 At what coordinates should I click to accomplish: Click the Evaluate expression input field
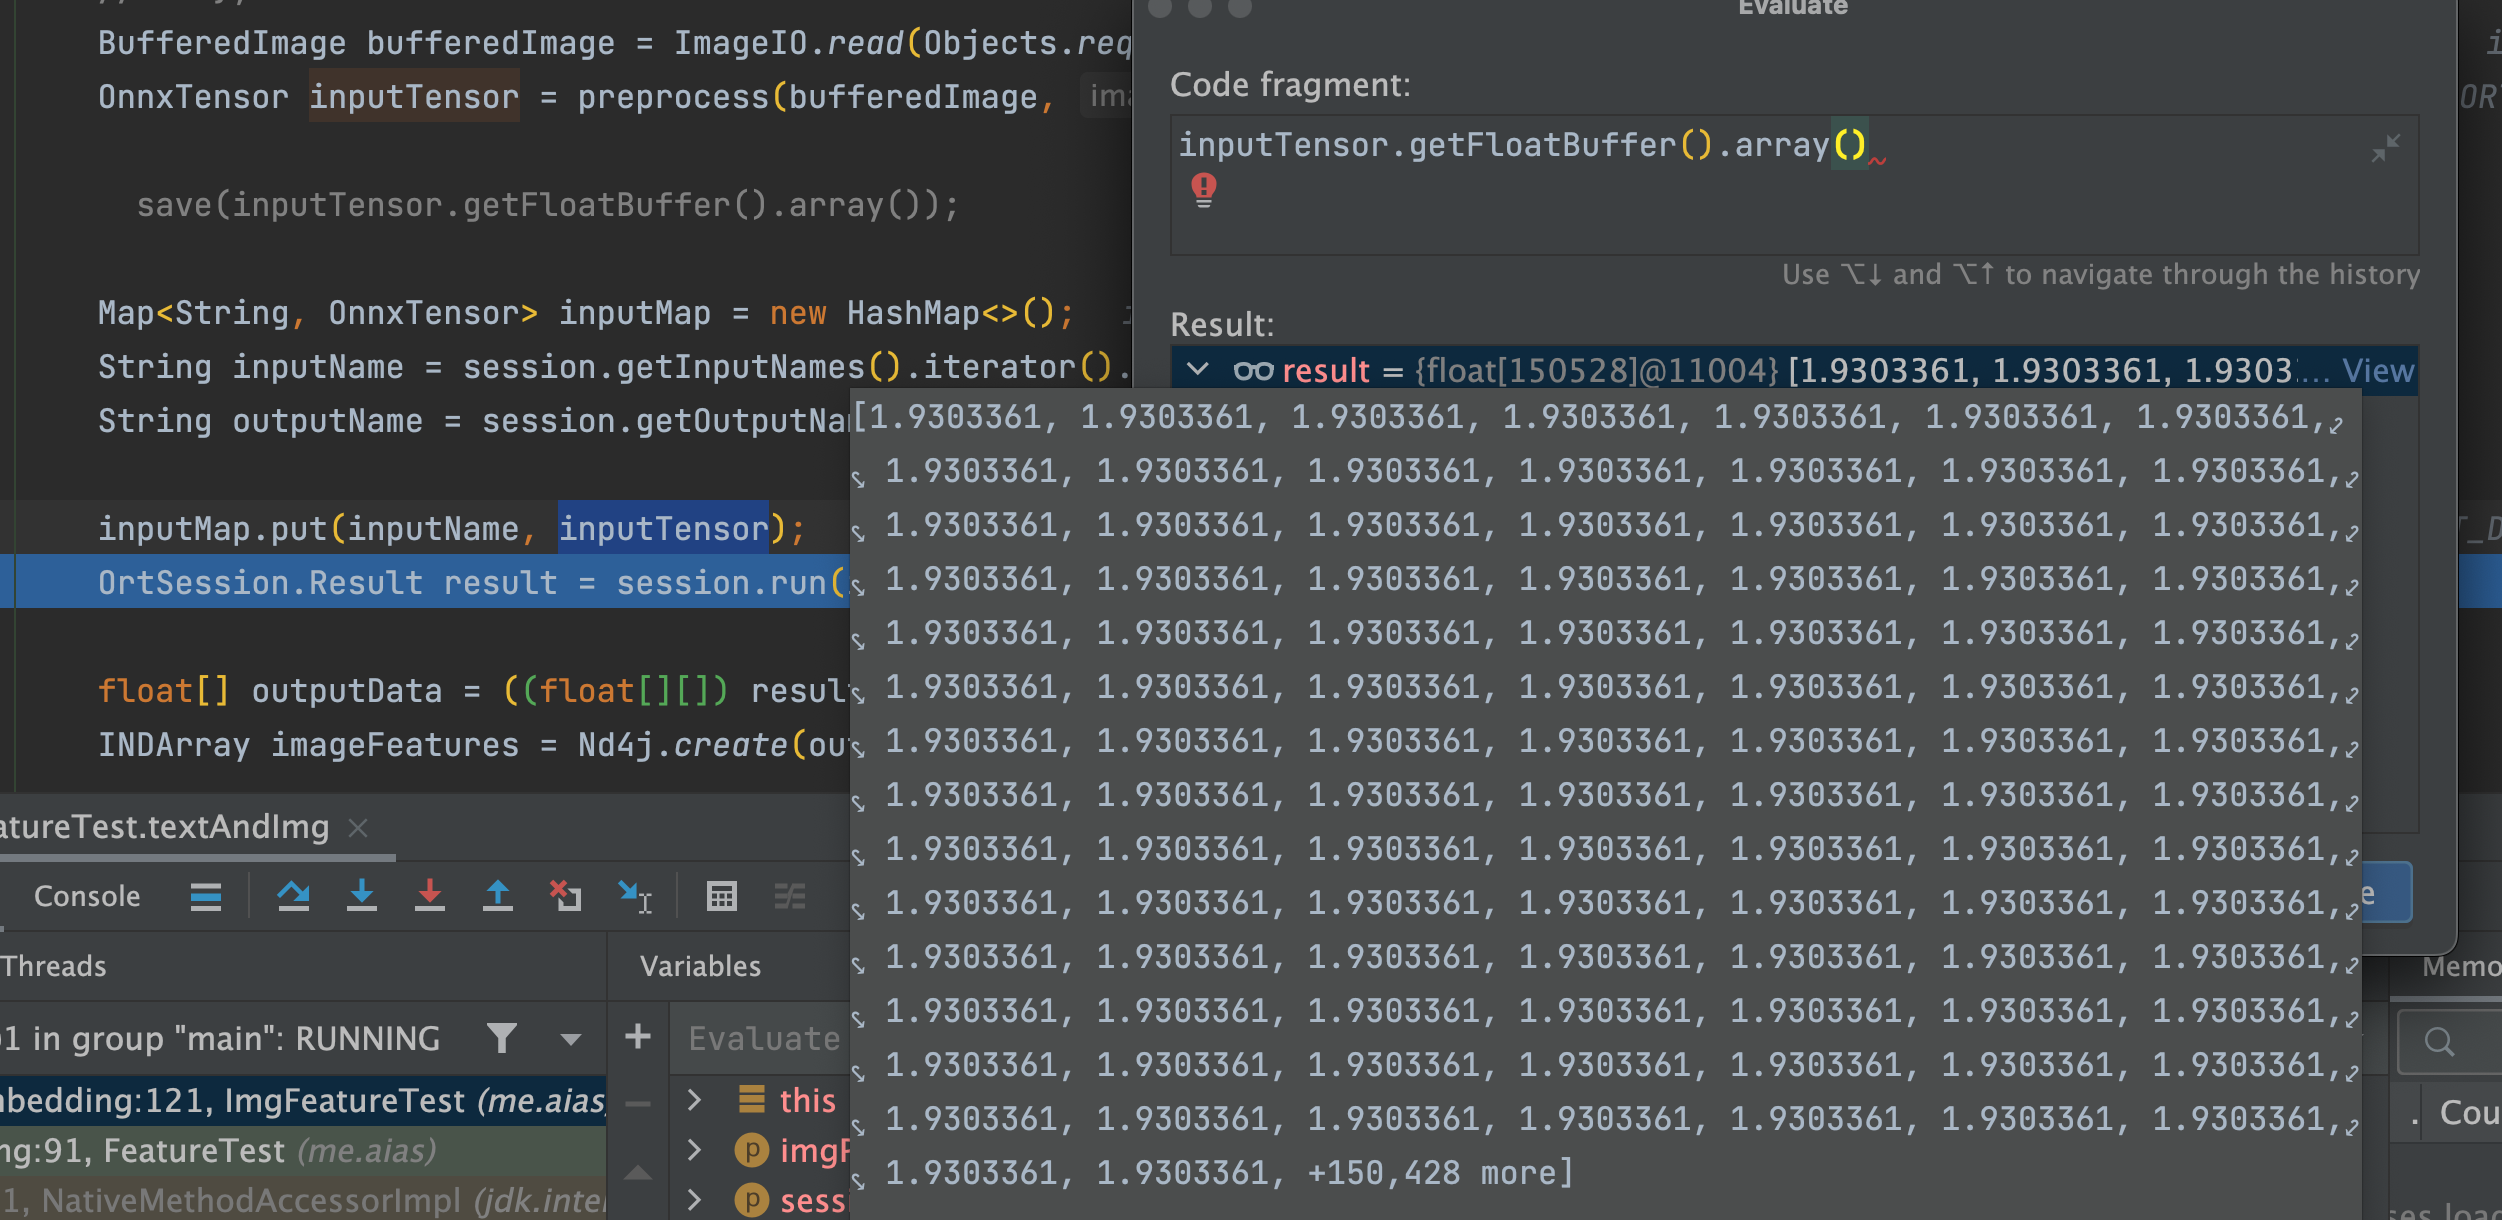coord(760,1037)
